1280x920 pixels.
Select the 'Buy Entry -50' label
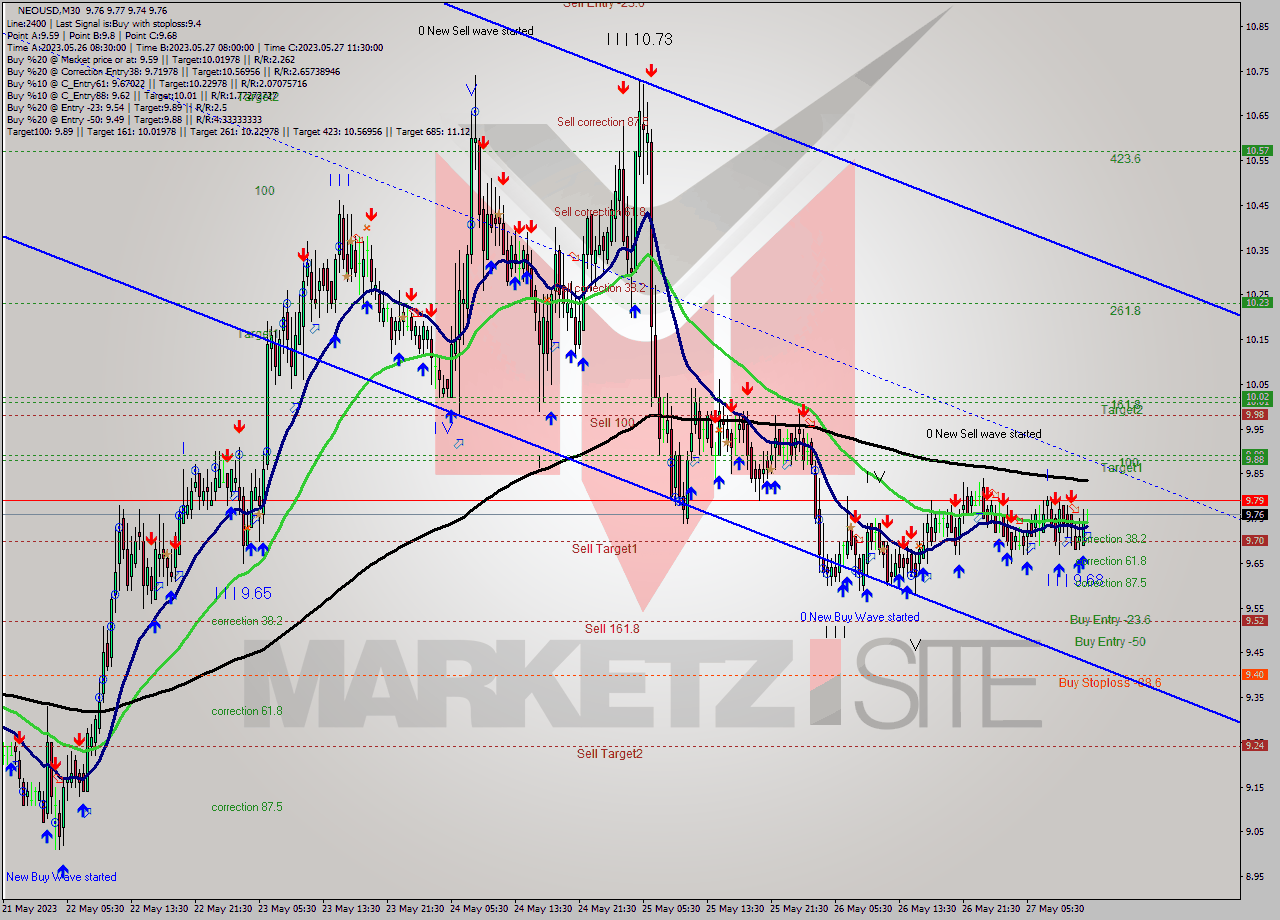pos(1110,642)
